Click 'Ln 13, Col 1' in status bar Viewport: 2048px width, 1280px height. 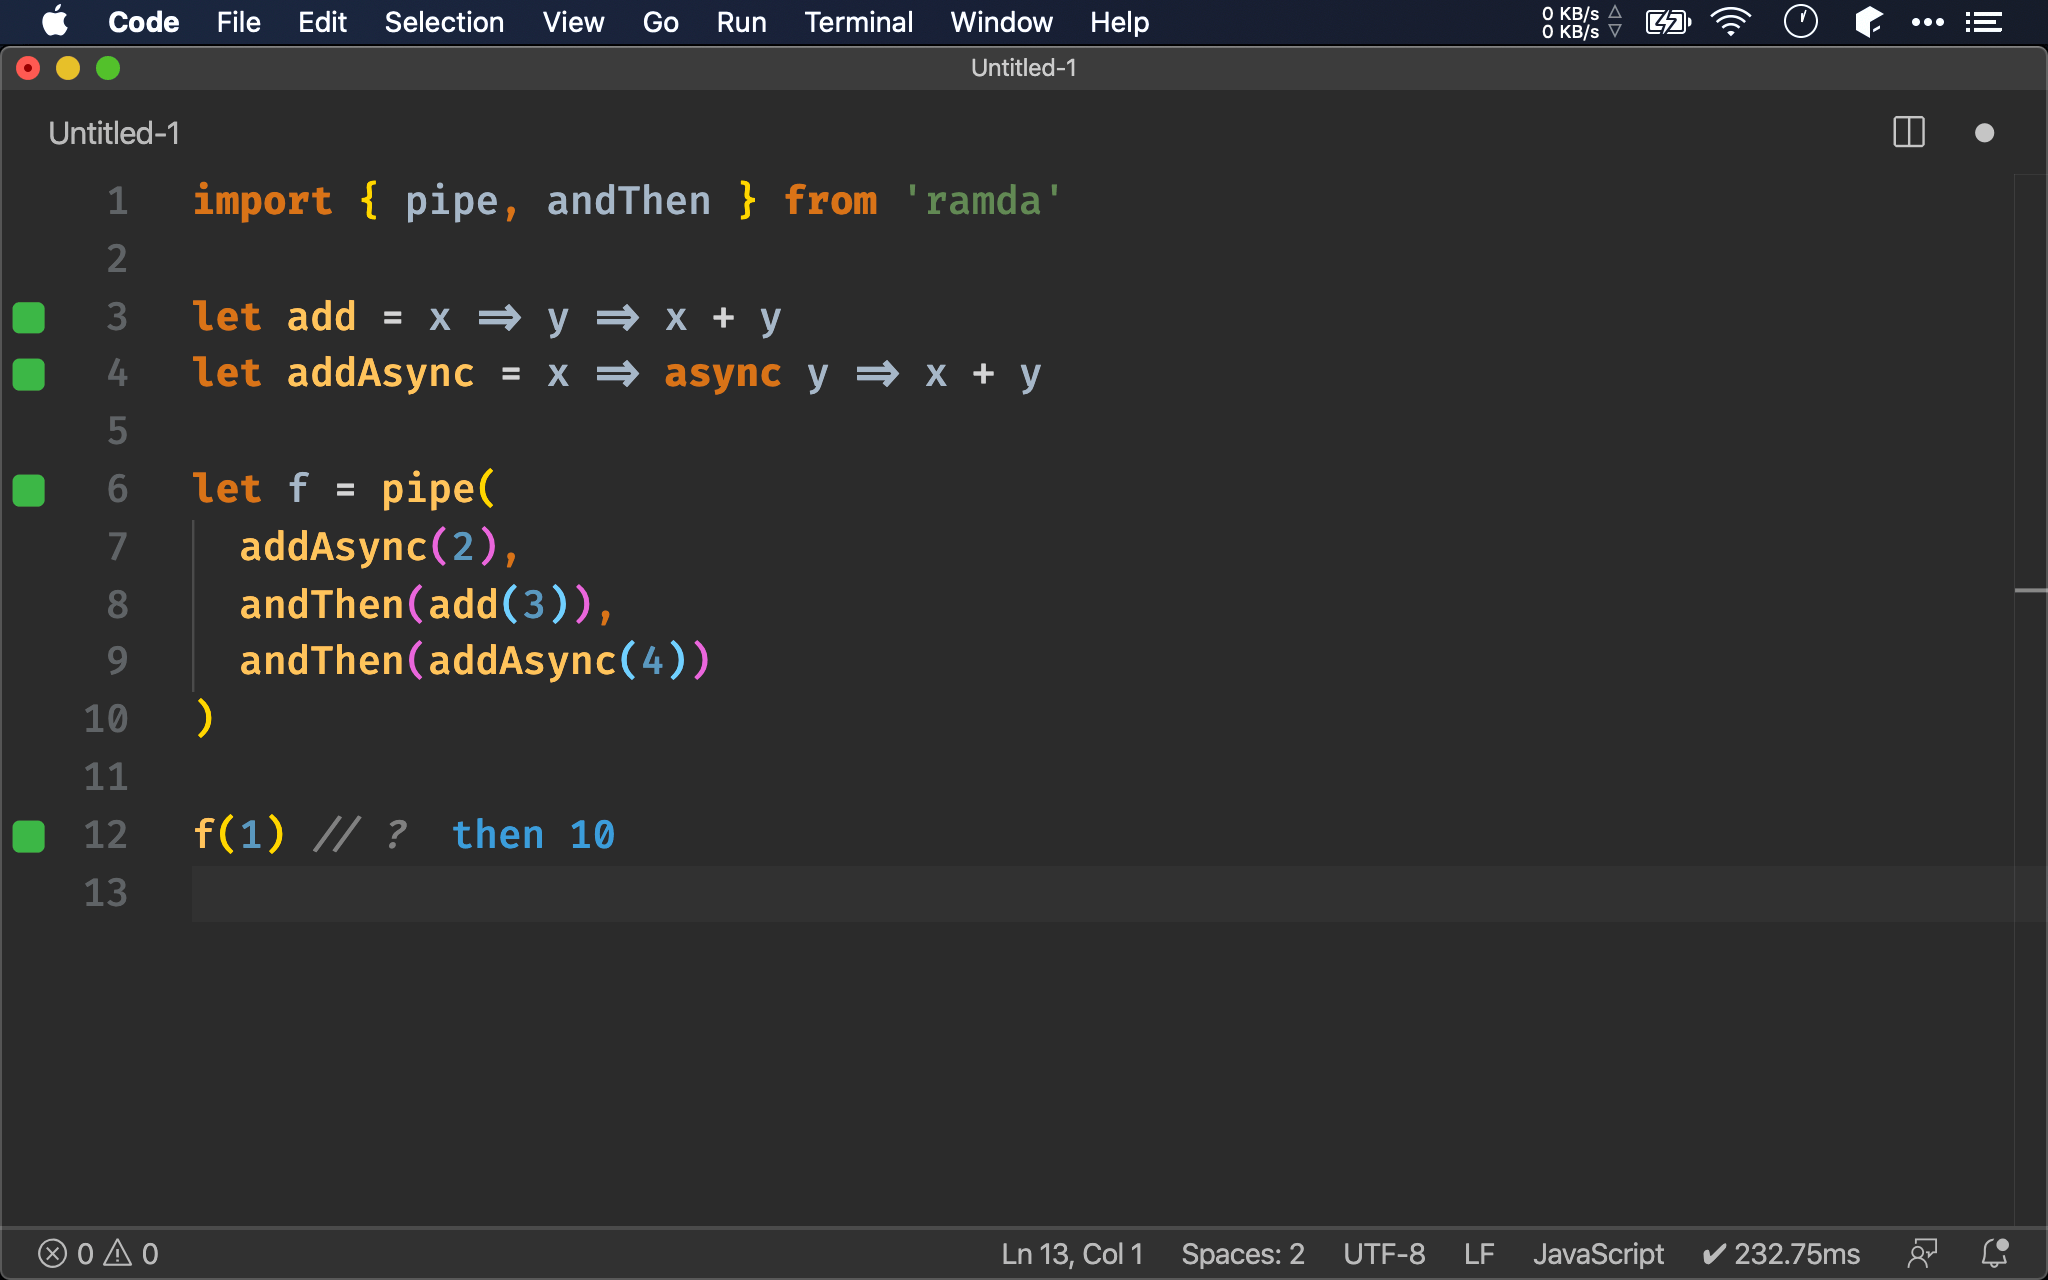[x=1072, y=1254]
